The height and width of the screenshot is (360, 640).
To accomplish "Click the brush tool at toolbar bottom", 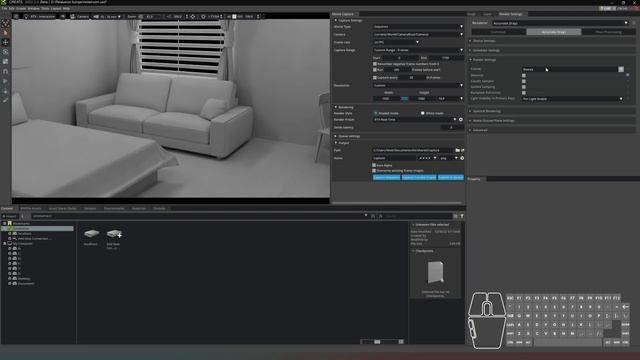I will 5,100.
